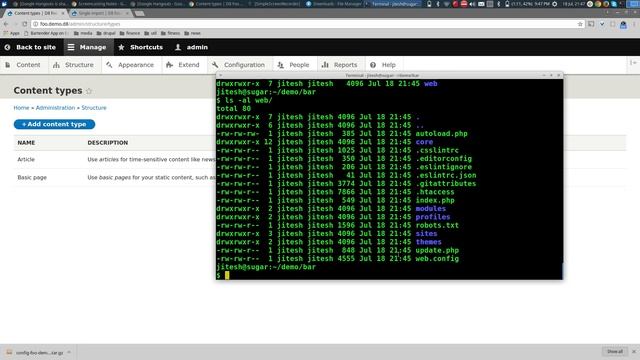Click the volume speaker tray icon
This screenshot has height=360, width=640.
tap(472, 4)
